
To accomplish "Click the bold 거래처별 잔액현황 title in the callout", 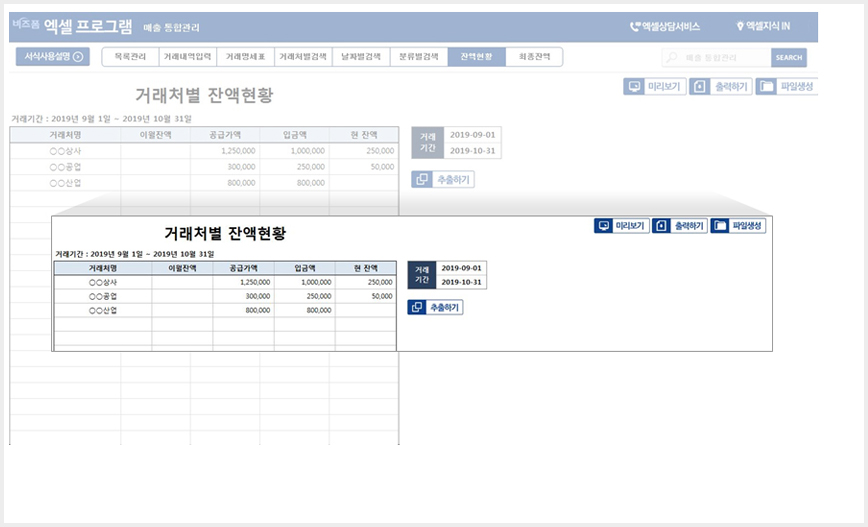I will pyautogui.click(x=225, y=233).
